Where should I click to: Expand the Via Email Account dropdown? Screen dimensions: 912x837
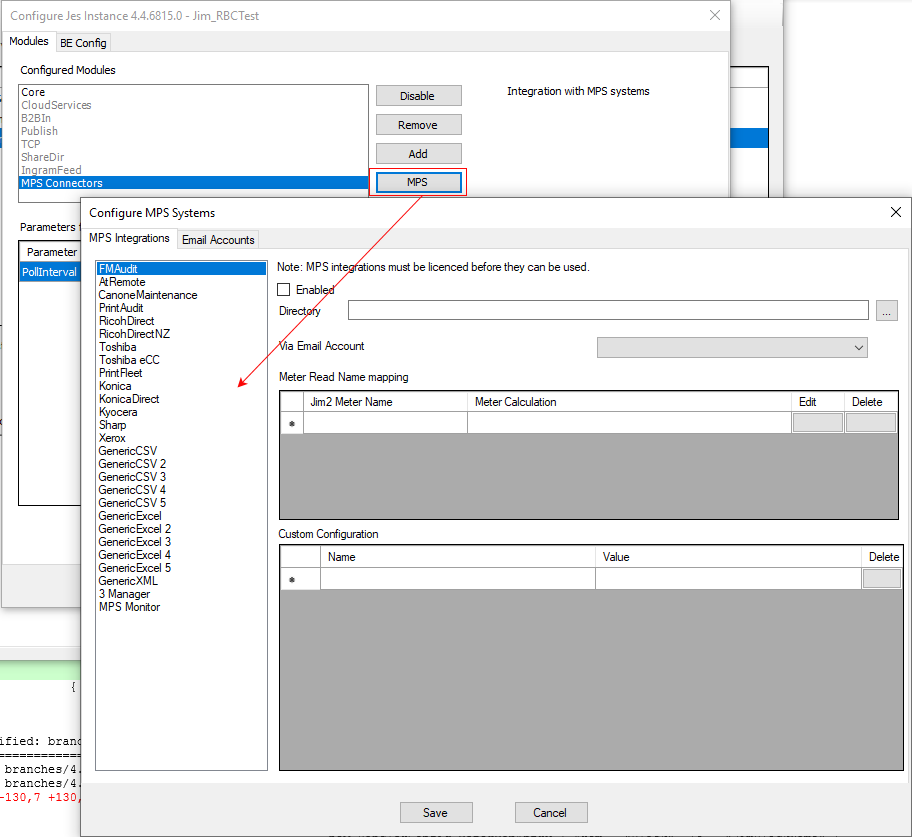point(858,347)
